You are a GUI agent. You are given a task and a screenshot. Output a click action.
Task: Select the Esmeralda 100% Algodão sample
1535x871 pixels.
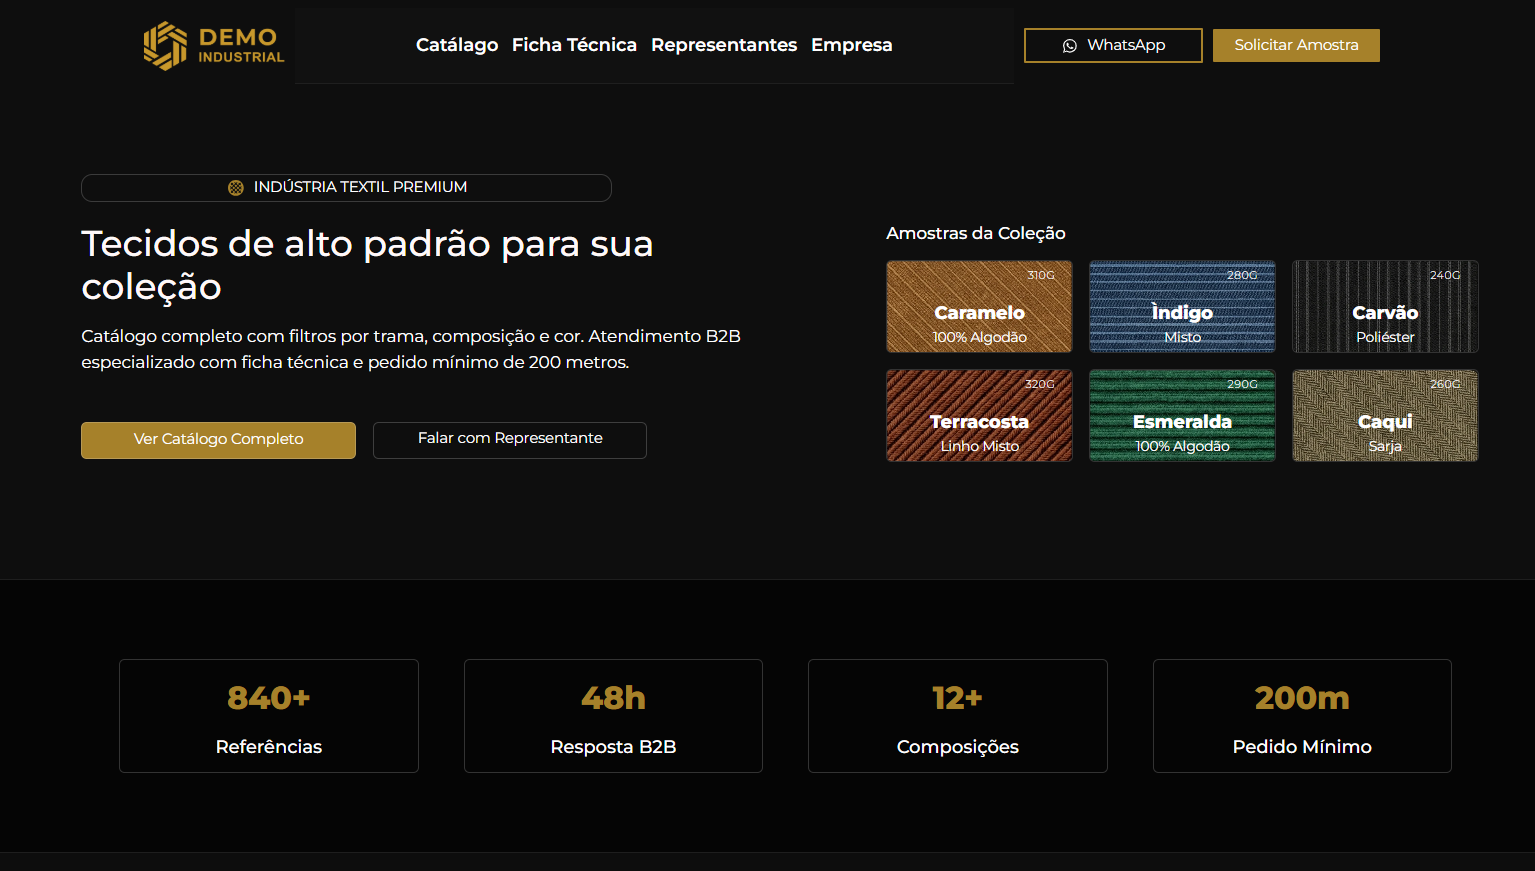pos(1182,415)
